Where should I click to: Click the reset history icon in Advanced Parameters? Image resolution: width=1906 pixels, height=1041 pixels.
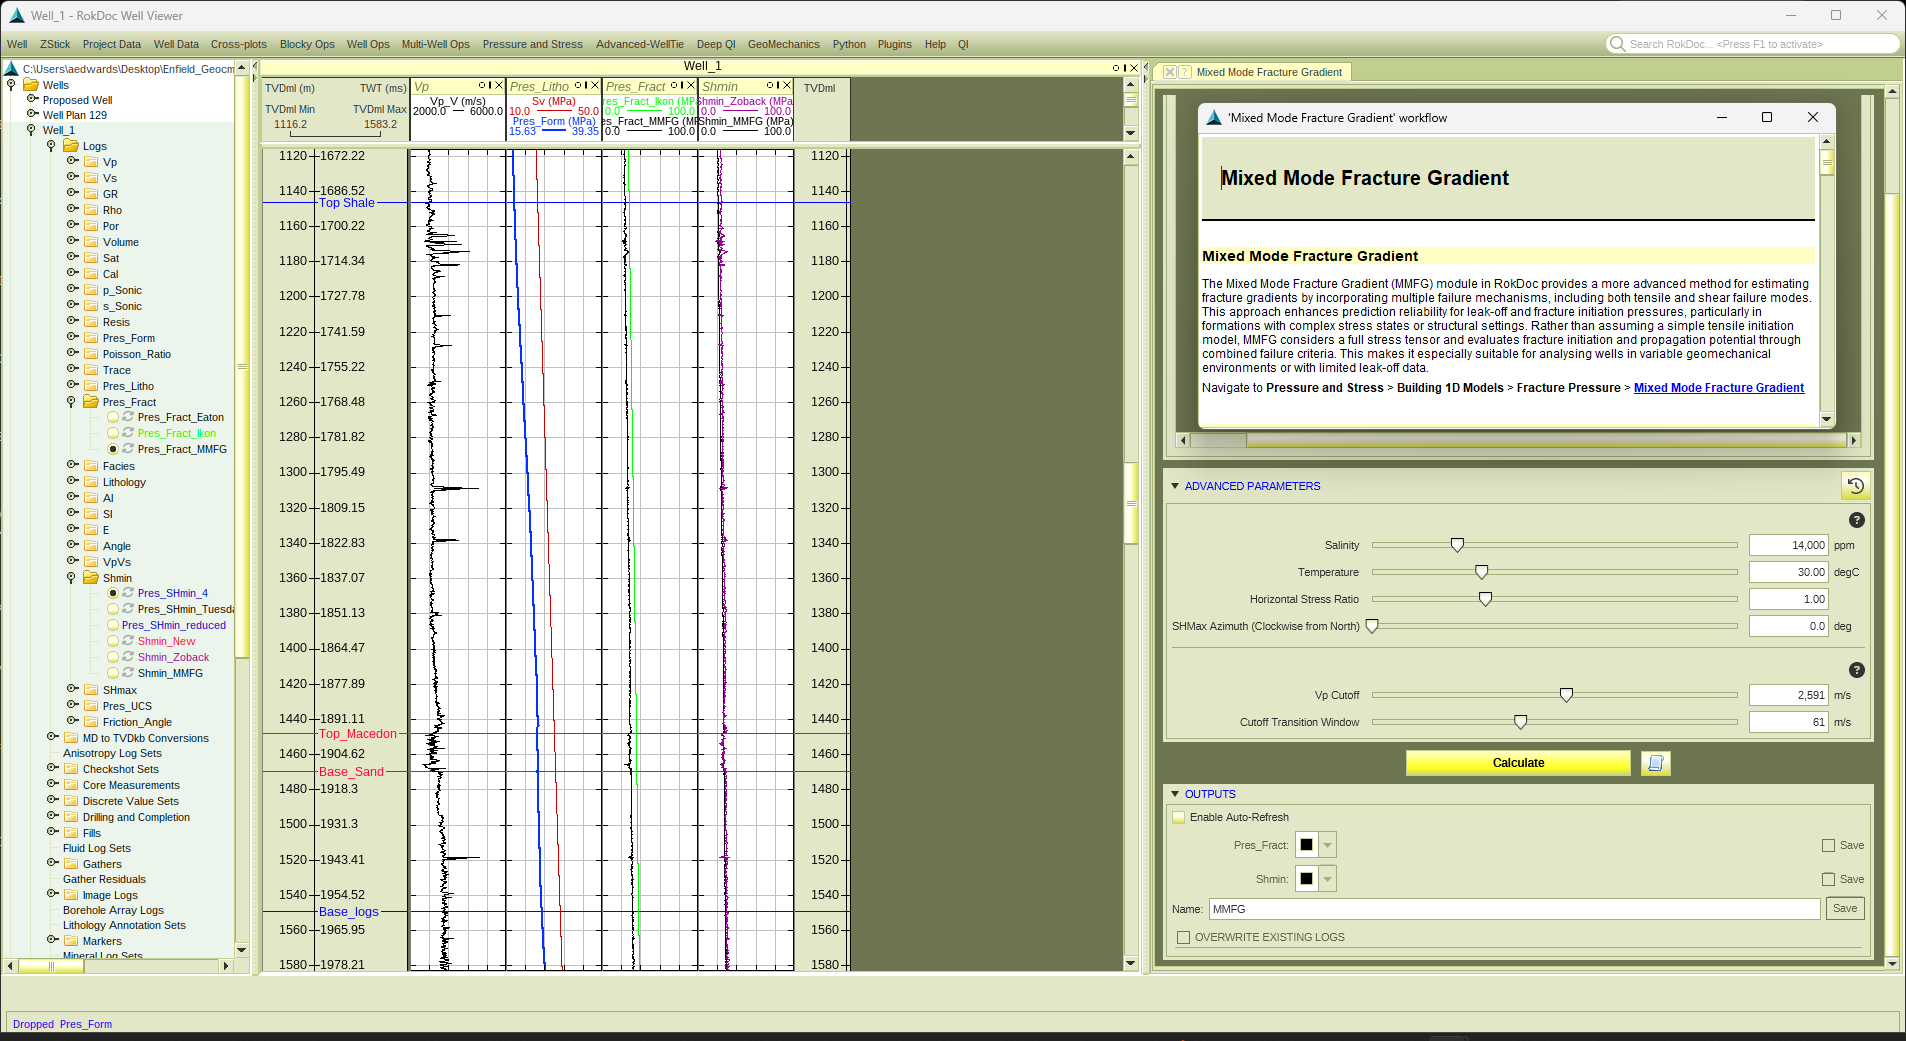coord(1856,486)
